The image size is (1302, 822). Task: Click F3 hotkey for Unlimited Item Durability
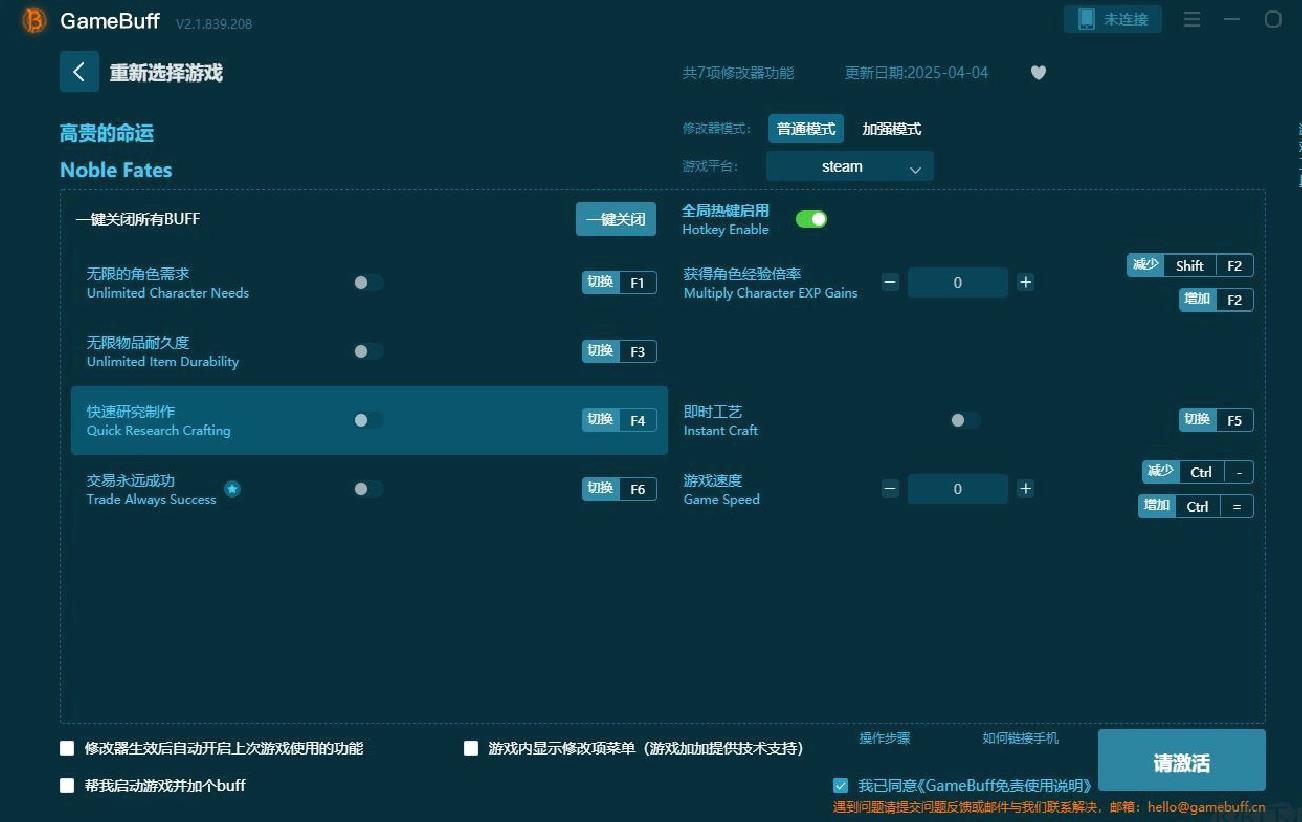(x=619, y=351)
